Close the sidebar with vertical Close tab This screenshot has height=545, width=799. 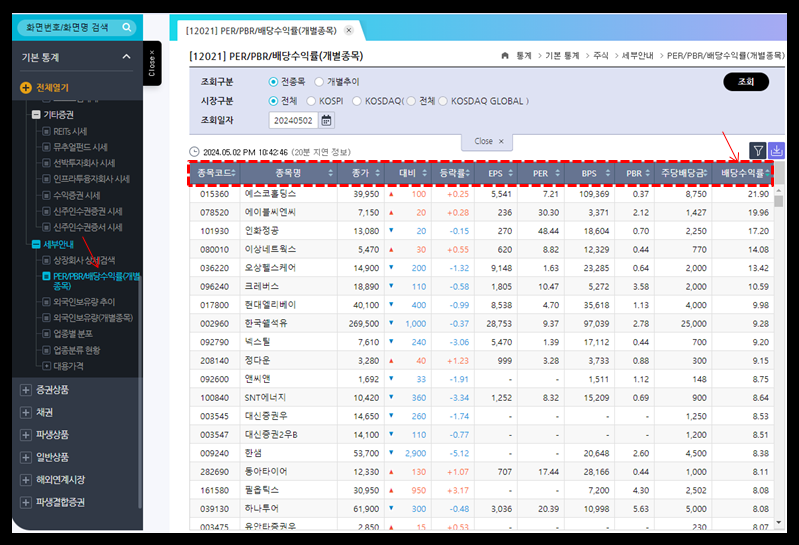coord(152,63)
